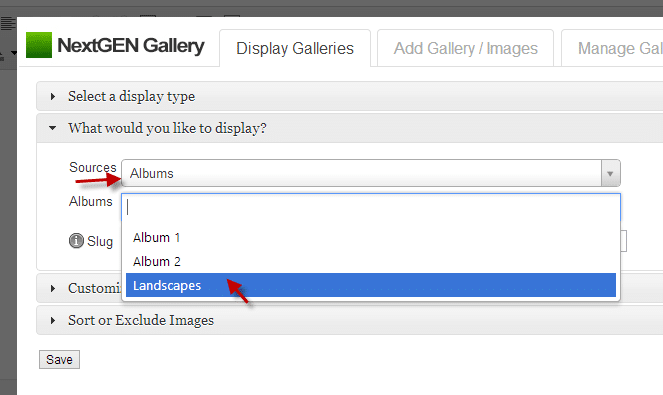The width and height of the screenshot is (663, 395).
Task: Click the Sources Albums combo box
Action: (371, 173)
